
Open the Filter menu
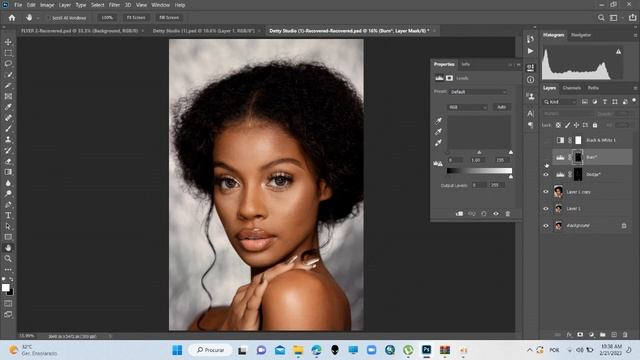[114, 5]
